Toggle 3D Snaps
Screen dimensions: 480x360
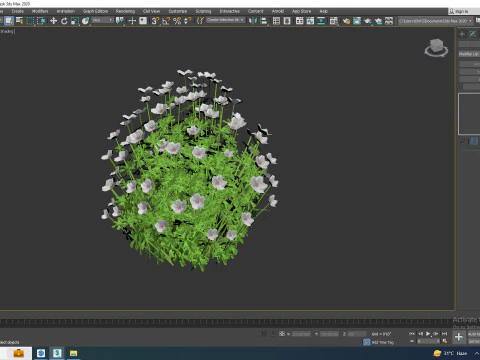tap(155, 21)
